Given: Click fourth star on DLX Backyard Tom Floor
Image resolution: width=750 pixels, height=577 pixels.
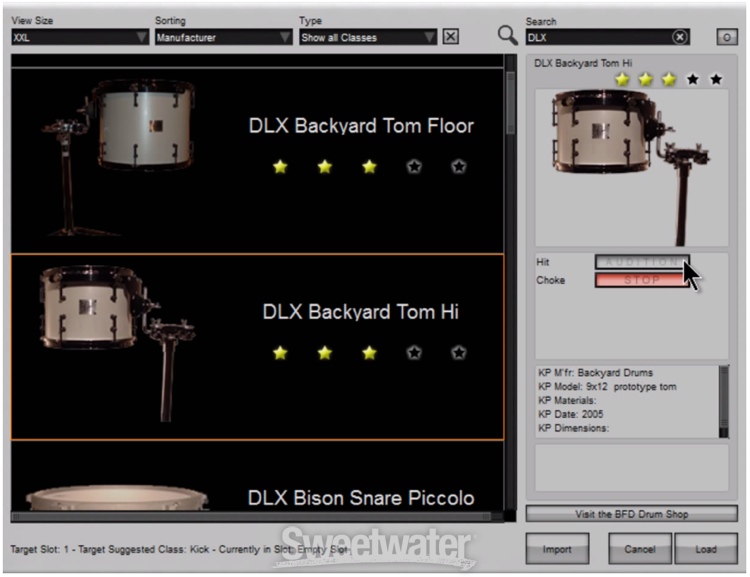Looking at the screenshot, I should point(414,167).
